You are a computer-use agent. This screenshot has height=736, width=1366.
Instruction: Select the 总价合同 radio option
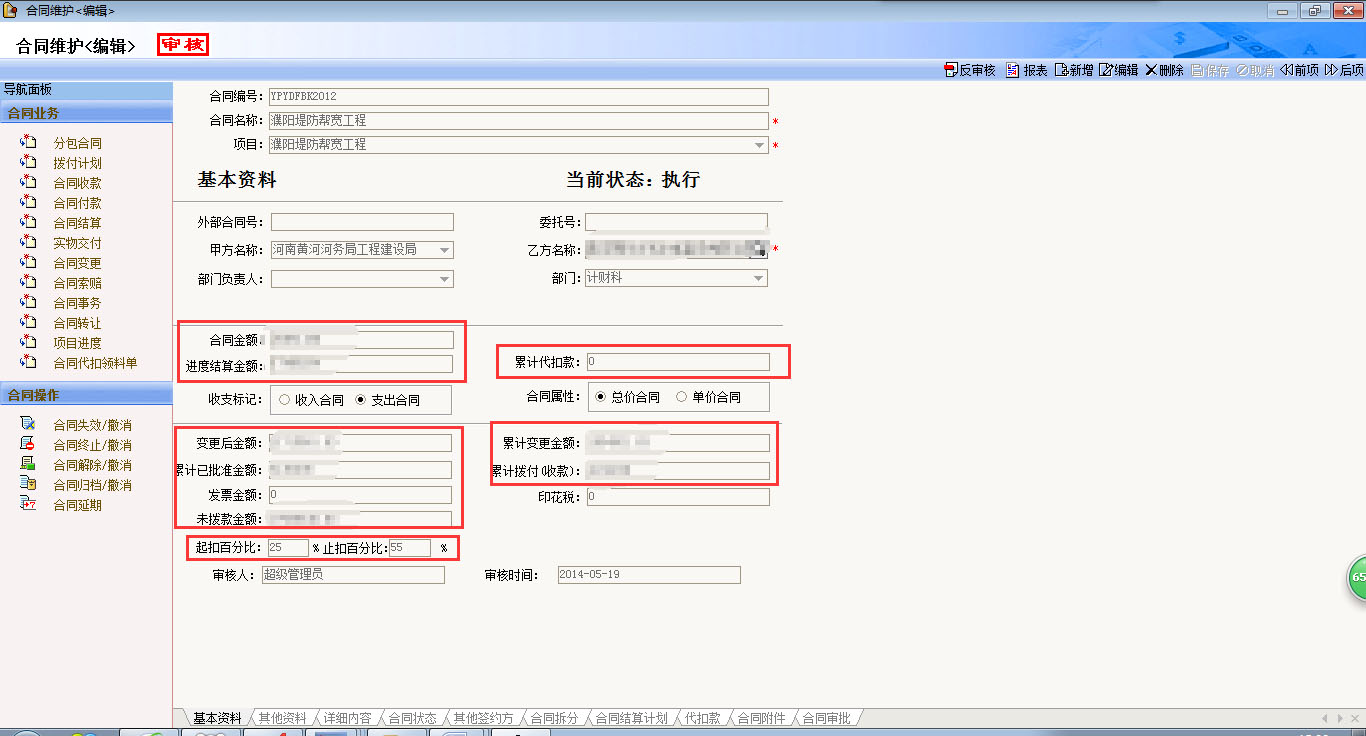pyautogui.click(x=601, y=397)
